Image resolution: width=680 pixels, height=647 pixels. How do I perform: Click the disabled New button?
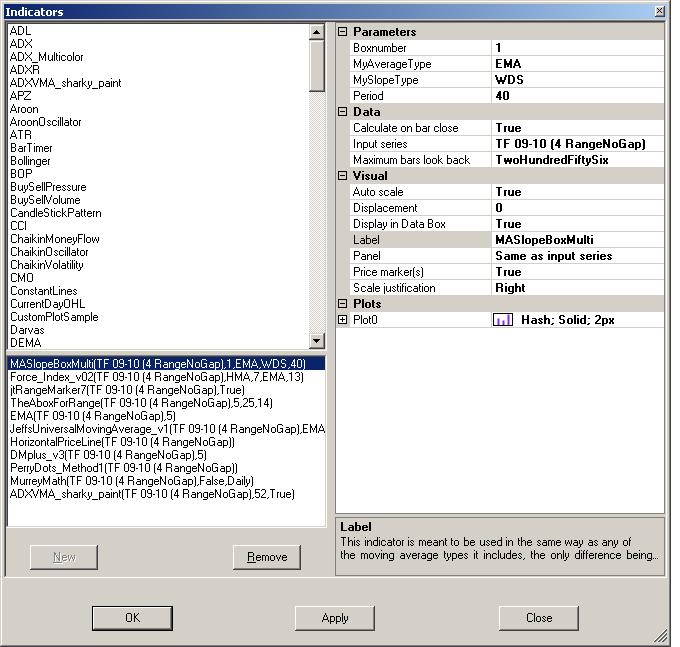pos(64,557)
